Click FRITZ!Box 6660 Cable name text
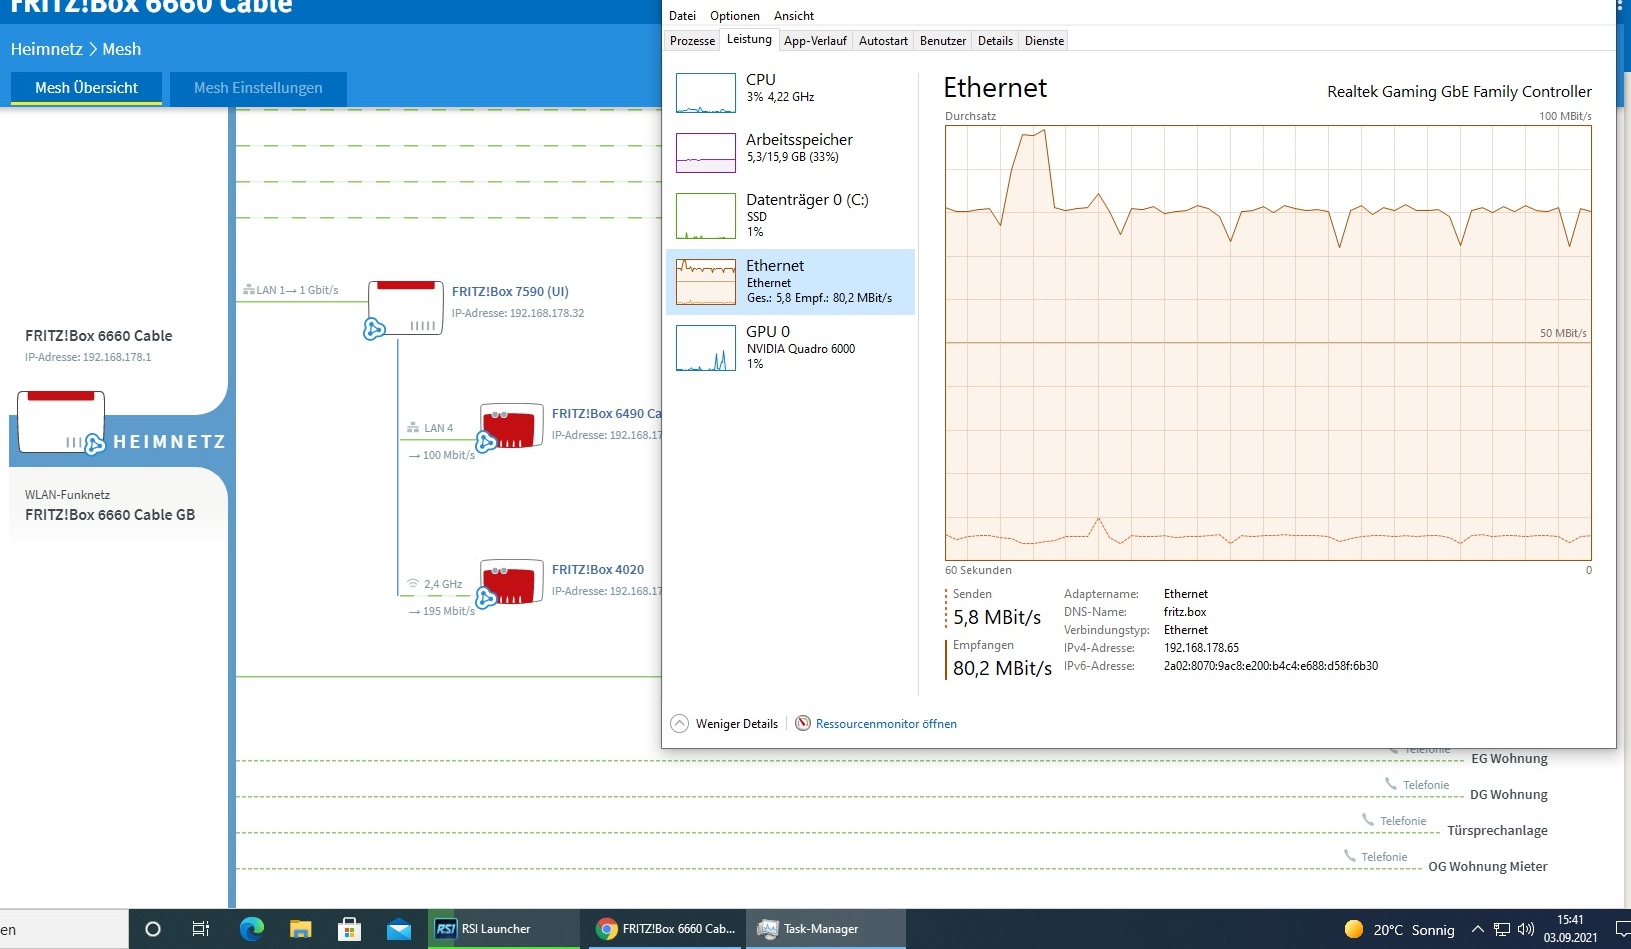Screen dimensions: 1631x949 click(99, 336)
